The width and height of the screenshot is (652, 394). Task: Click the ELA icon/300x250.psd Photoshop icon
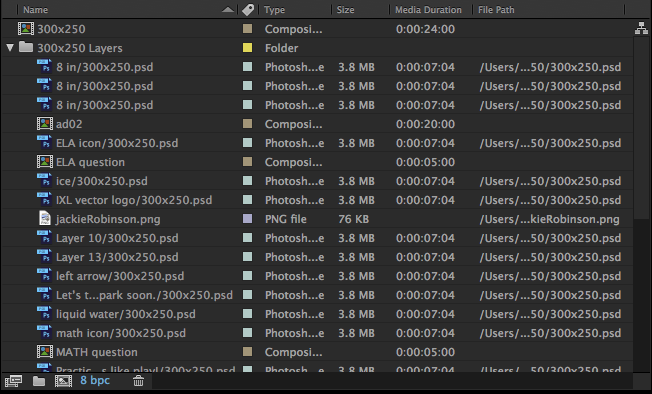point(44,142)
